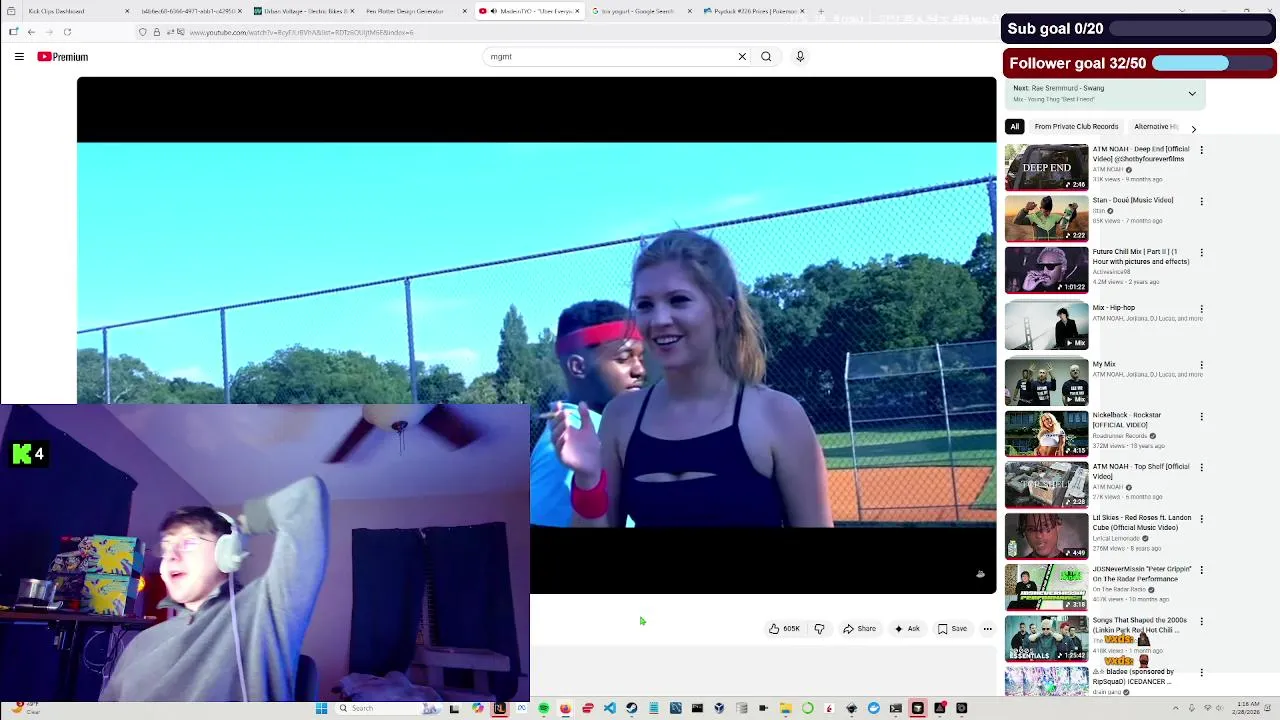Open the options menu for ATM NOAH - Top Shelf
This screenshot has height=720, width=1280.
click(x=1201, y=468)
